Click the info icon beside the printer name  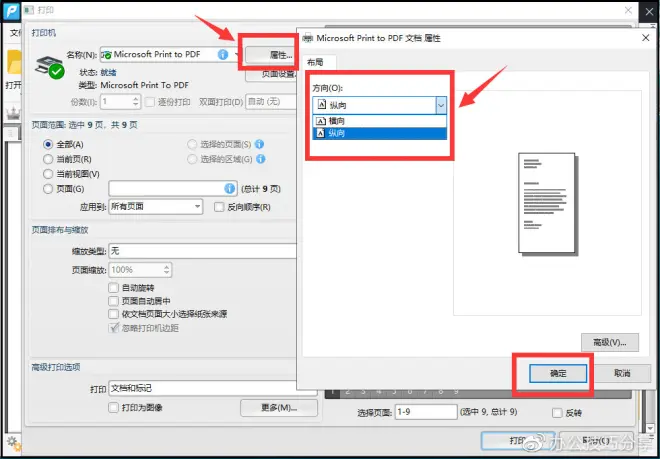point(223,54)
